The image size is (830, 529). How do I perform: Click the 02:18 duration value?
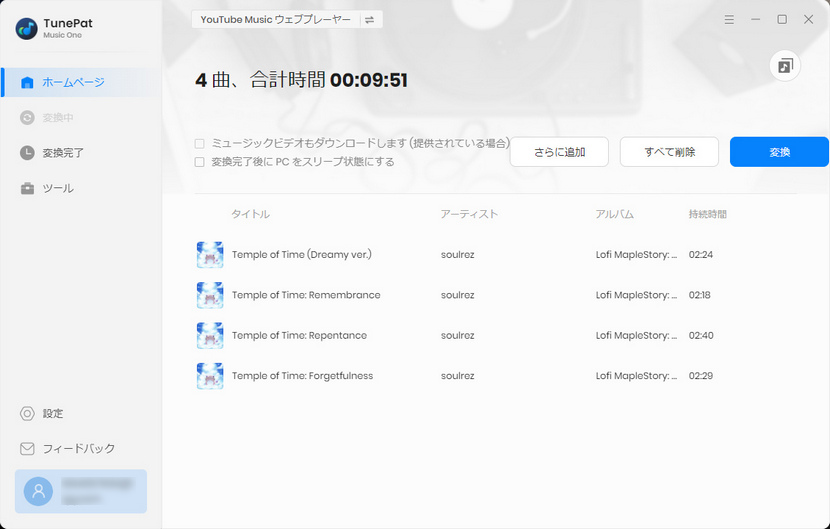click(x=699, y=295)
